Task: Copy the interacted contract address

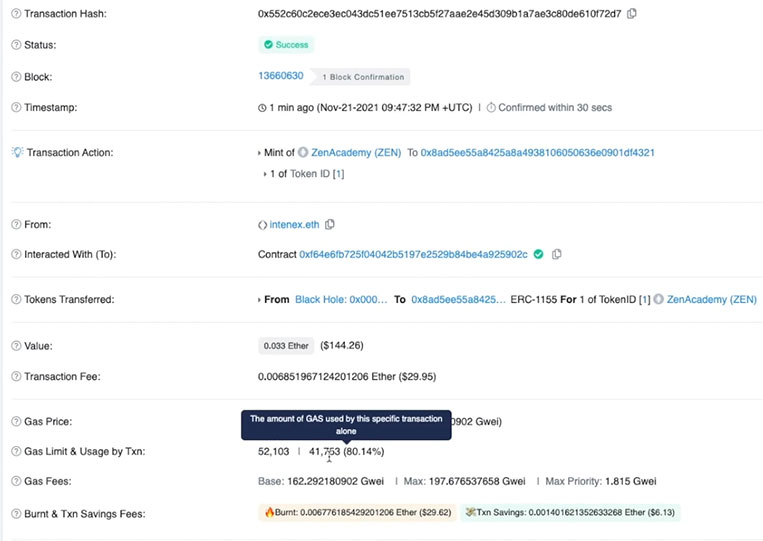Action: [x=557, y=254]
